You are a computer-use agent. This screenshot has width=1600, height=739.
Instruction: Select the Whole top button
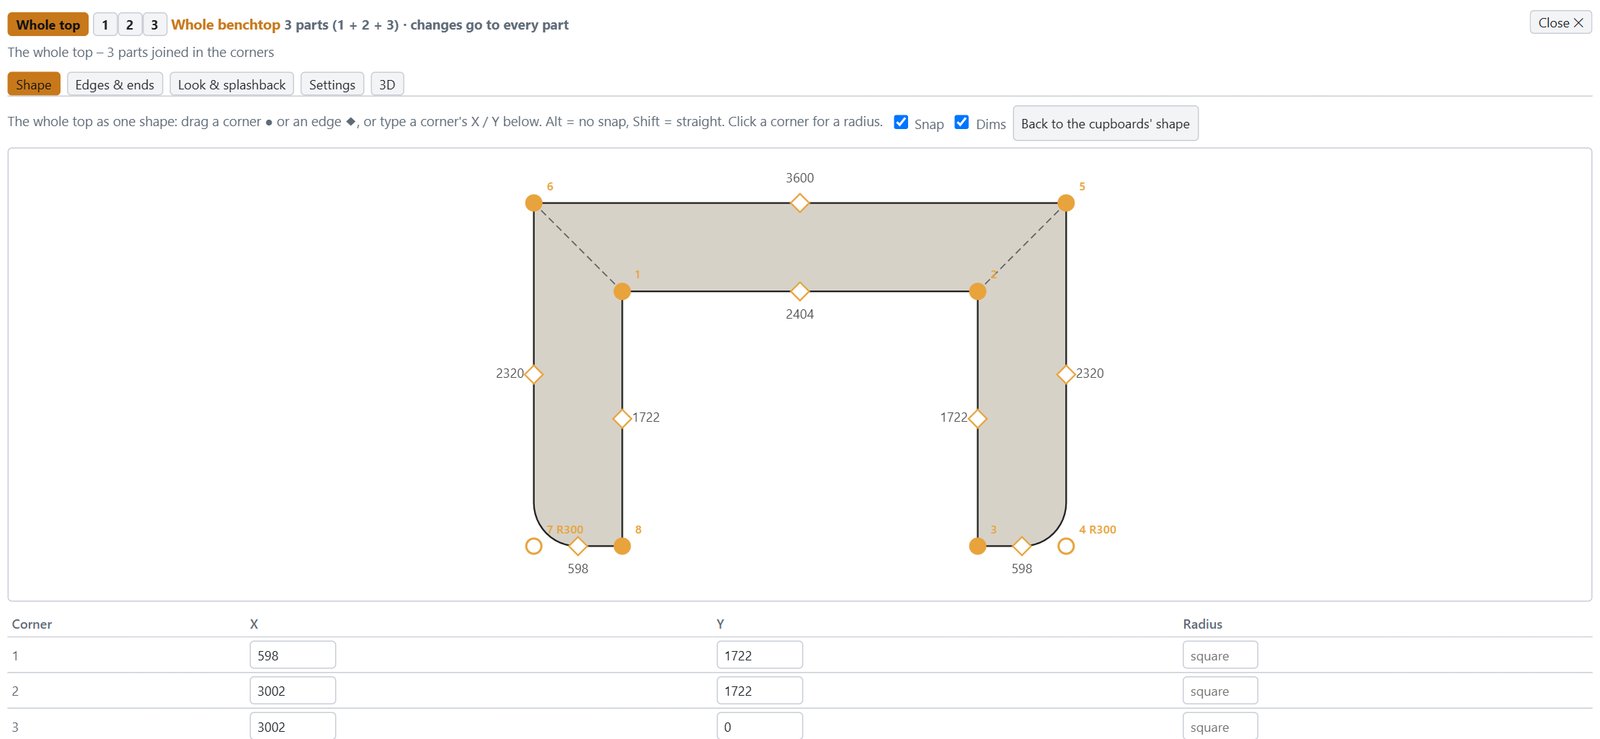pyautogui.click(x=48, y=24)
